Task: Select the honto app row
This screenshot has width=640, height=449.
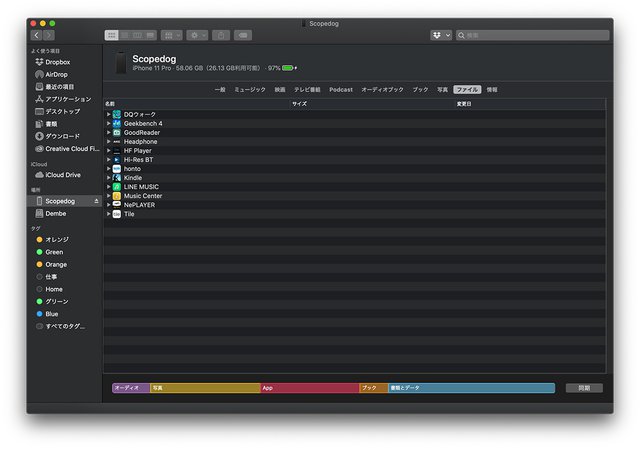Action: [355, 169]
